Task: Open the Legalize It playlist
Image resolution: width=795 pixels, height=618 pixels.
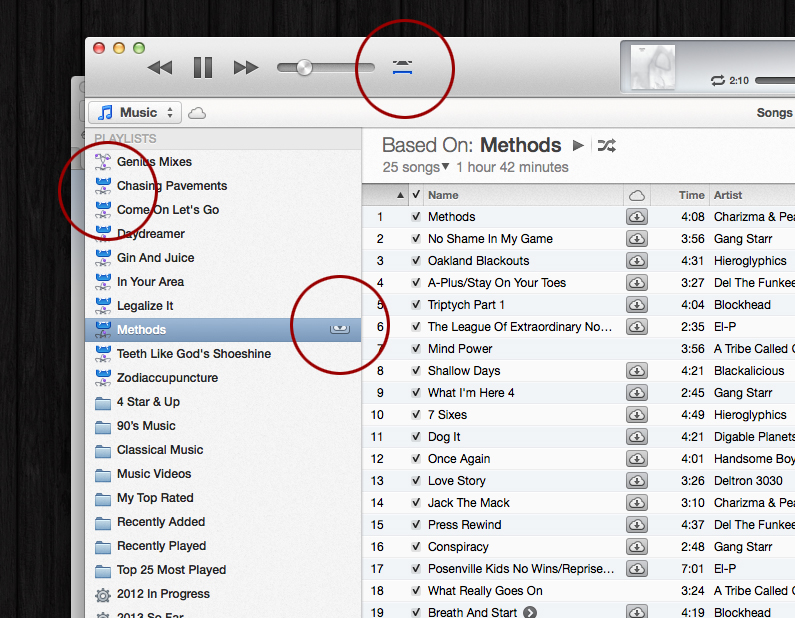Action: [x=223, y=306]
